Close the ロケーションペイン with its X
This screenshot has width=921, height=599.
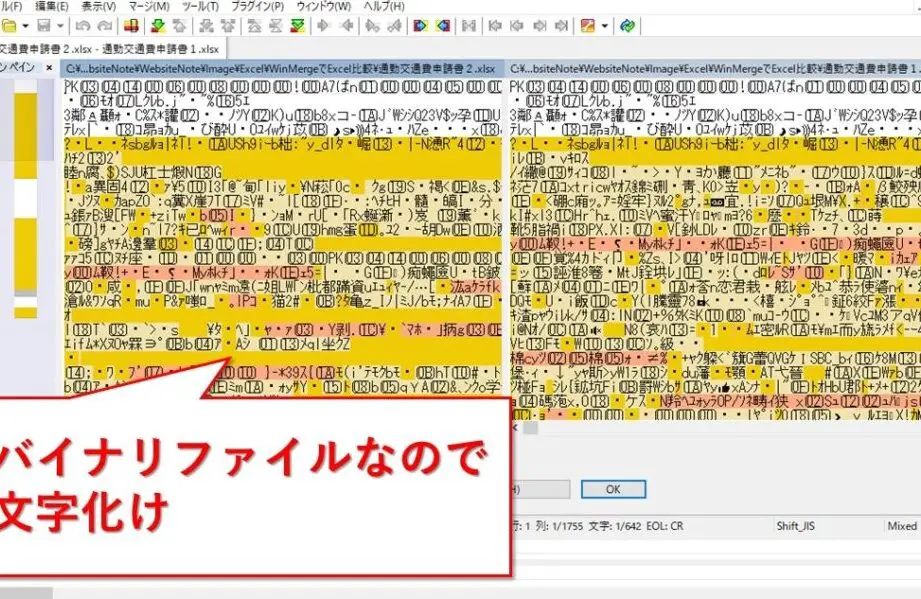pos(49,68)
